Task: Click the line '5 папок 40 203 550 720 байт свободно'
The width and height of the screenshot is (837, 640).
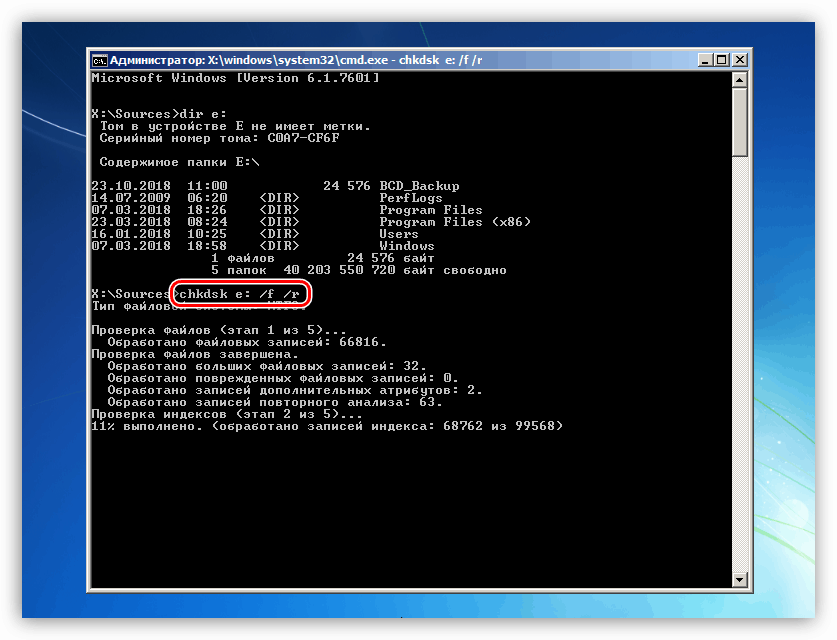Action: (x=359, y=270)
